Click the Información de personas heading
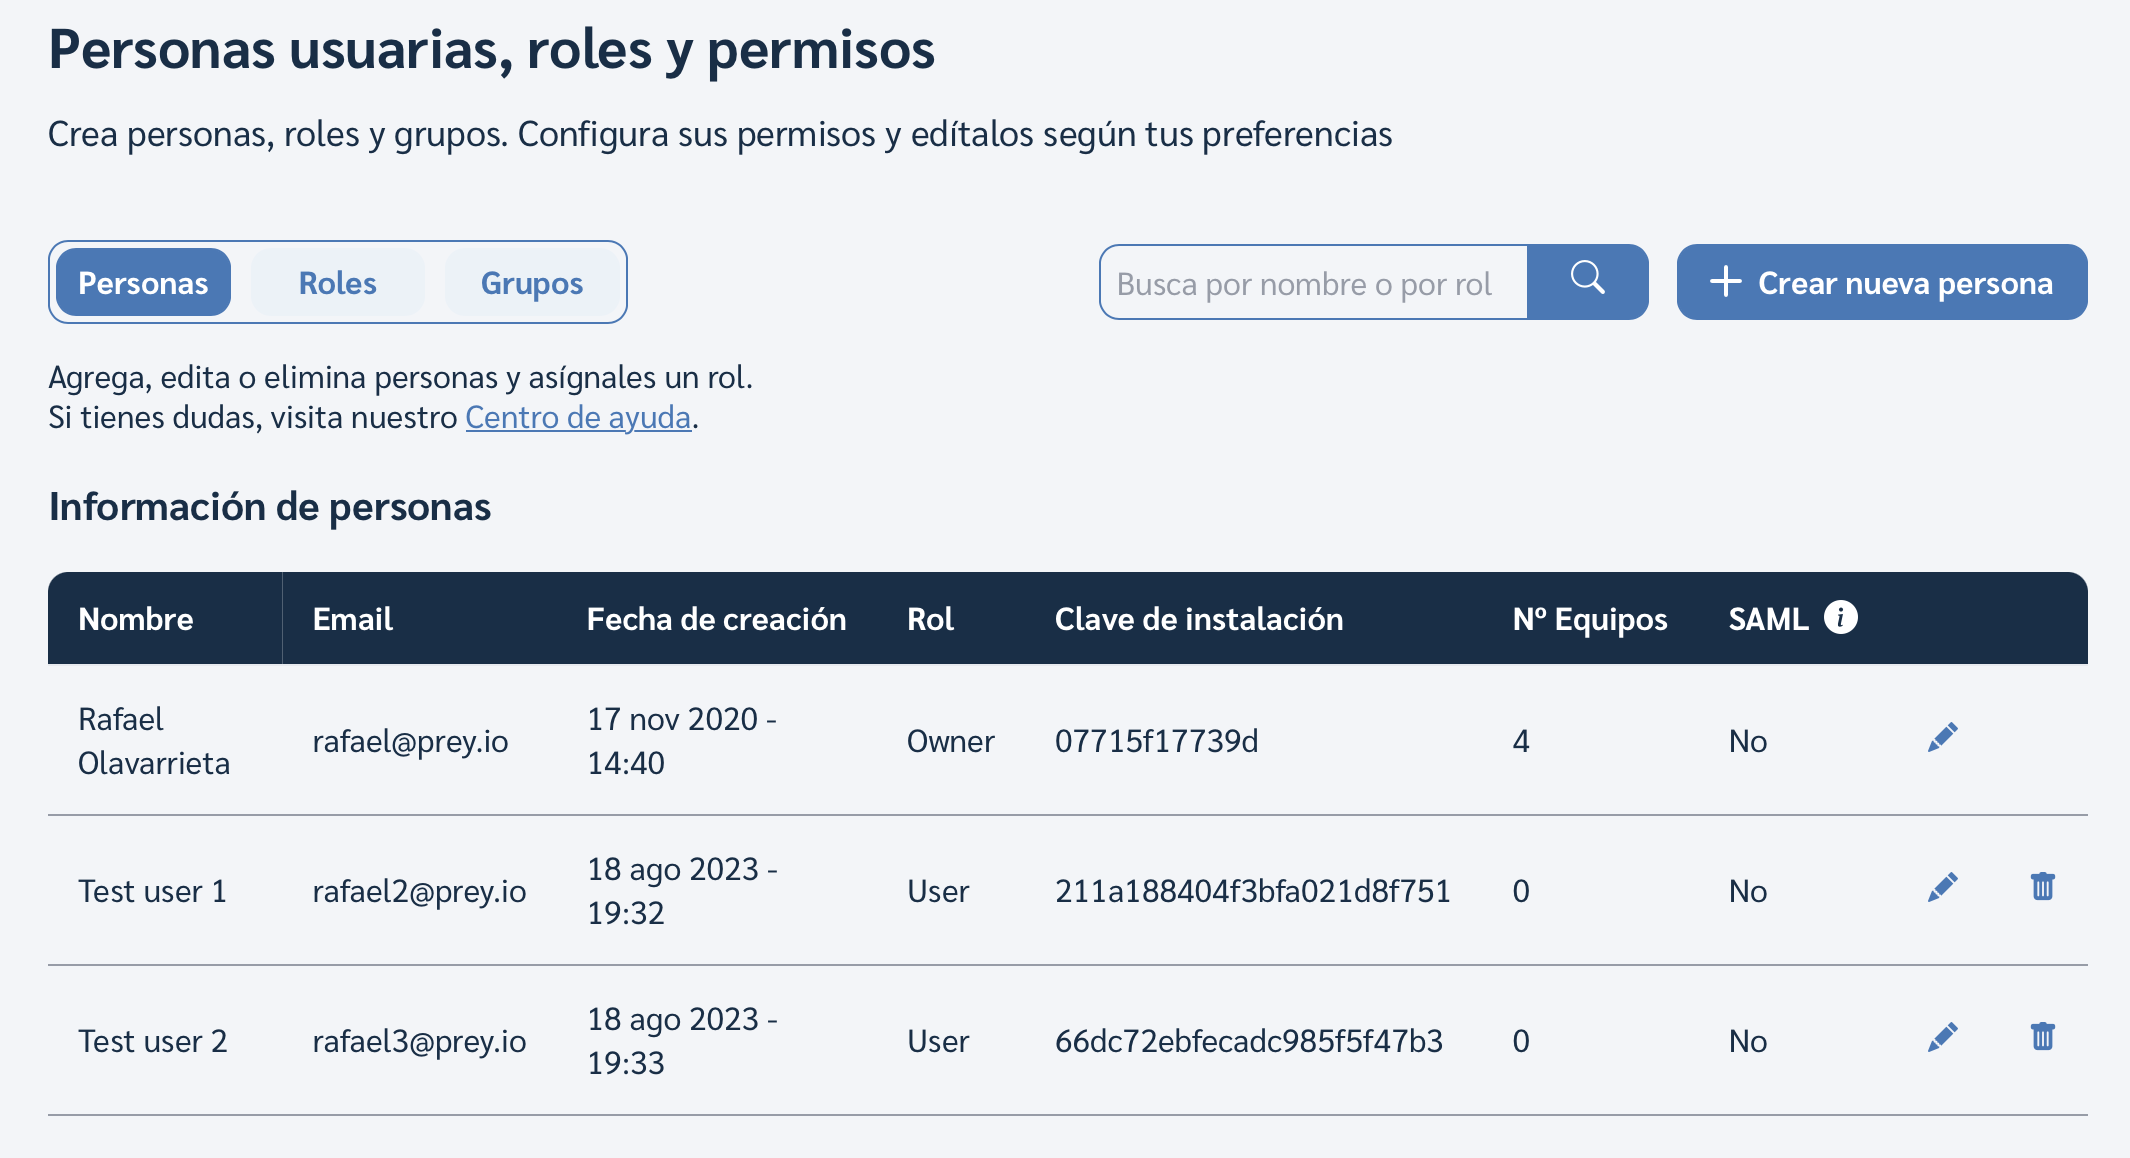 270,507
